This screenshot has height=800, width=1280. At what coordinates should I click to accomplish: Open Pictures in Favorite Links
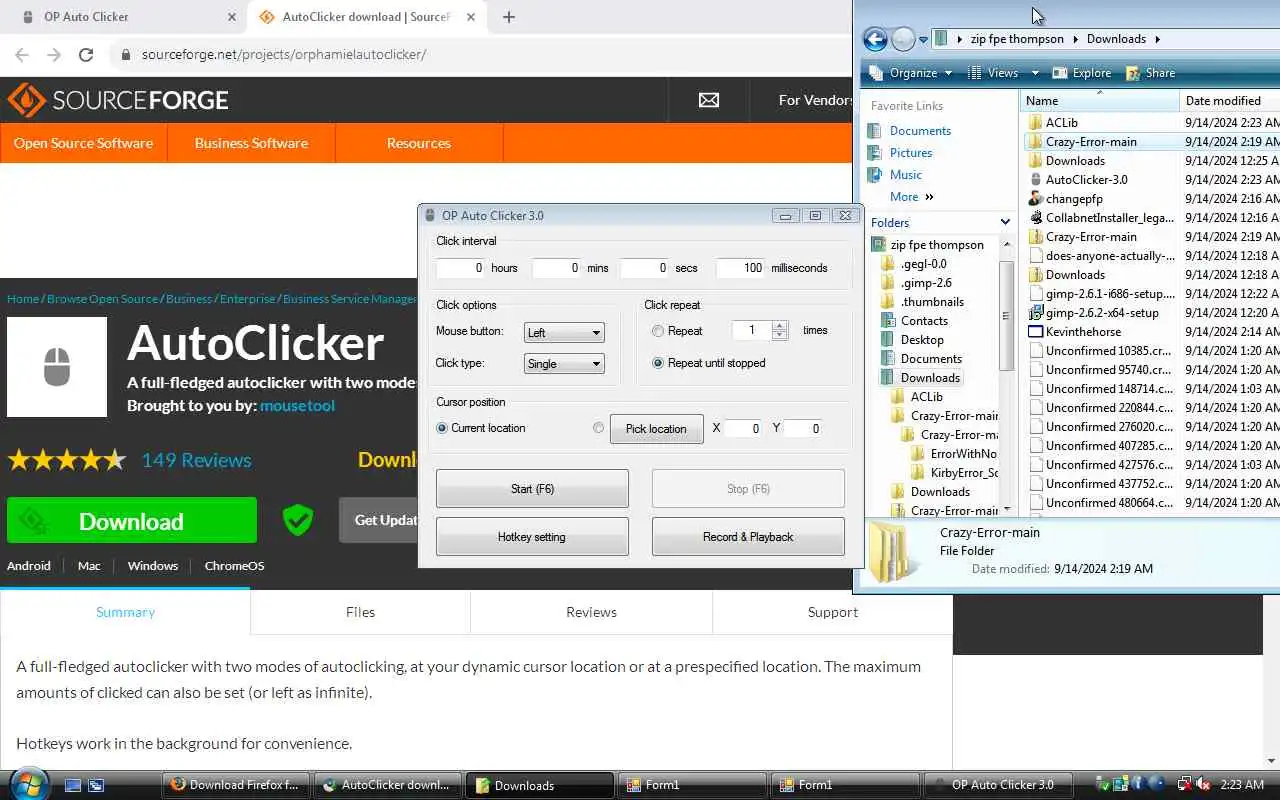tap(910, 153)
